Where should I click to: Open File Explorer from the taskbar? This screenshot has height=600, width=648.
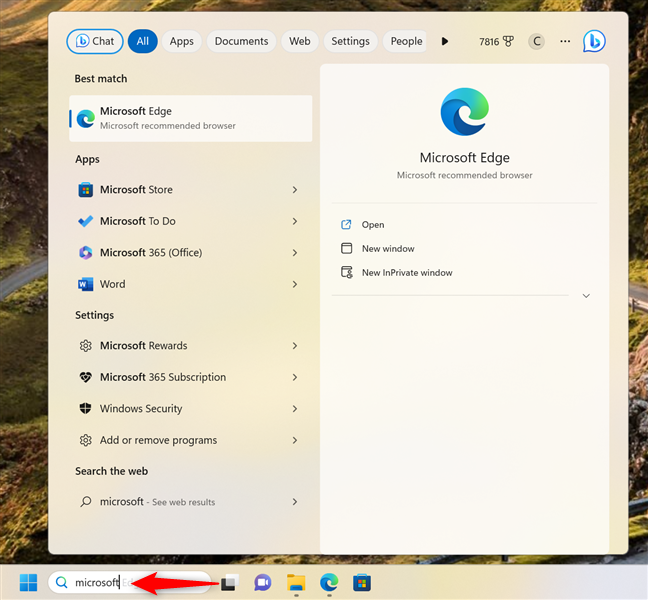(296, 583)
